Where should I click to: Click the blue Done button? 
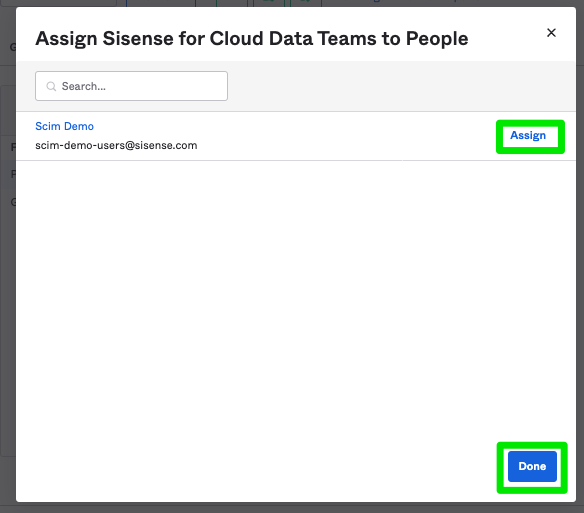(532, 466)
